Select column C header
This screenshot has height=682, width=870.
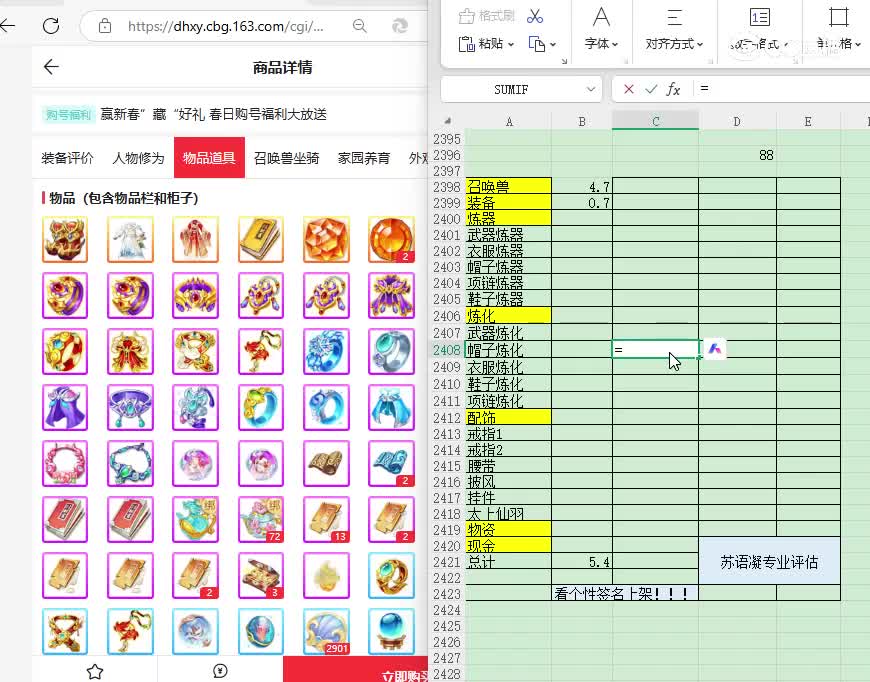tap(655, 121)
